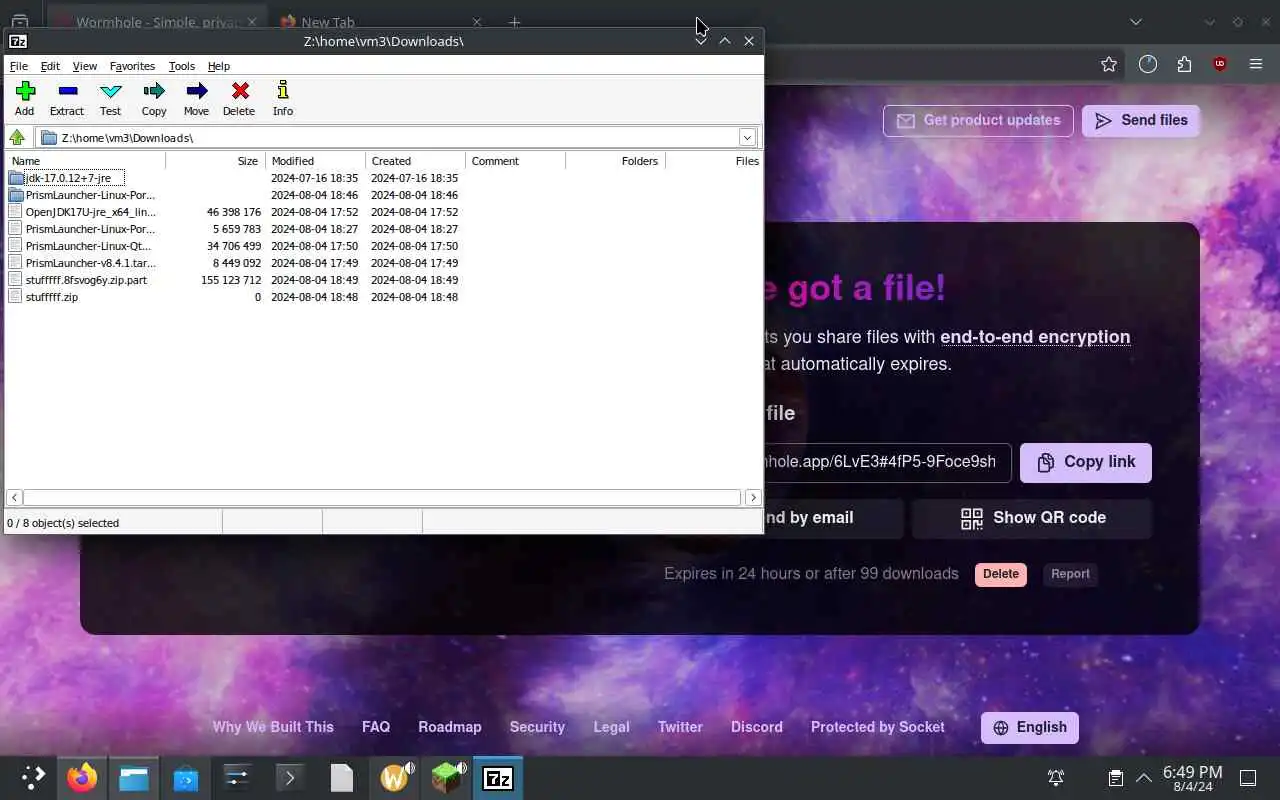Click the red Delete toolbar icon
Image resolution: width=1280 pixels, height=800 pixels.
pos(239,98)
